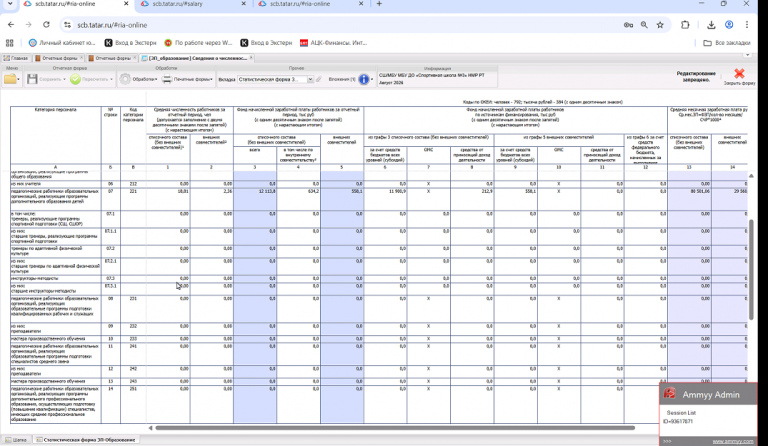Click the left arrow of the horizontal scrollbar
Viewport: 768px width, 446px height.
pos(150,428)
